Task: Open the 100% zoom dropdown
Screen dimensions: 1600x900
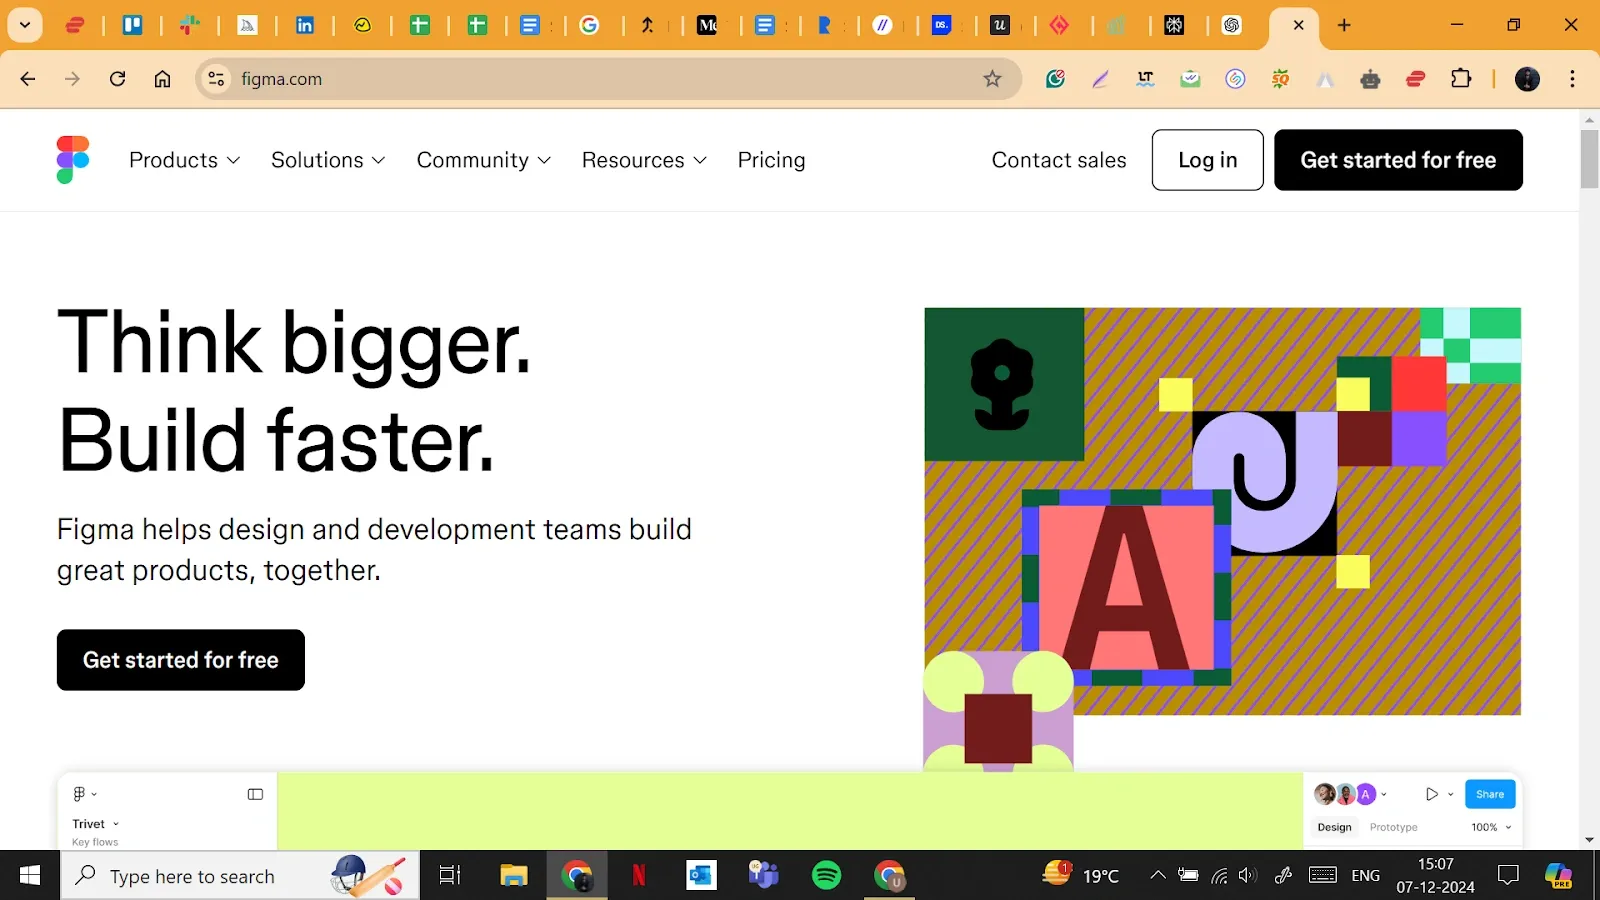Action: pos(1490,827)
